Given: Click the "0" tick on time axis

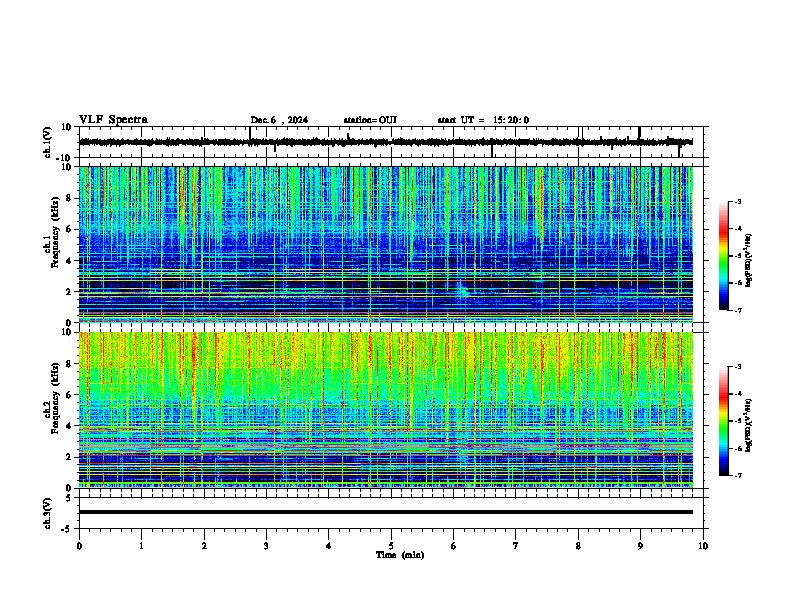Looking at the screenshot, I should tap(79, 546).
